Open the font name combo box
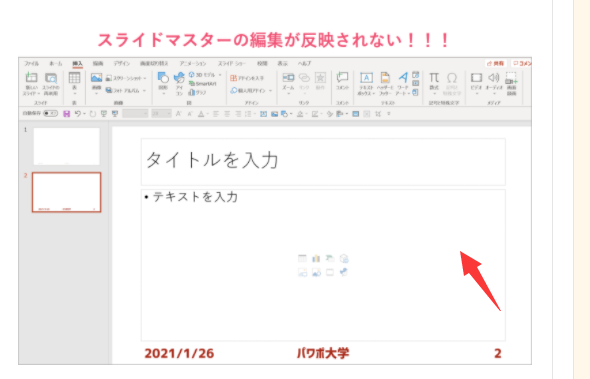Screen dimensions: 590x379 click(x=135, y=113)
